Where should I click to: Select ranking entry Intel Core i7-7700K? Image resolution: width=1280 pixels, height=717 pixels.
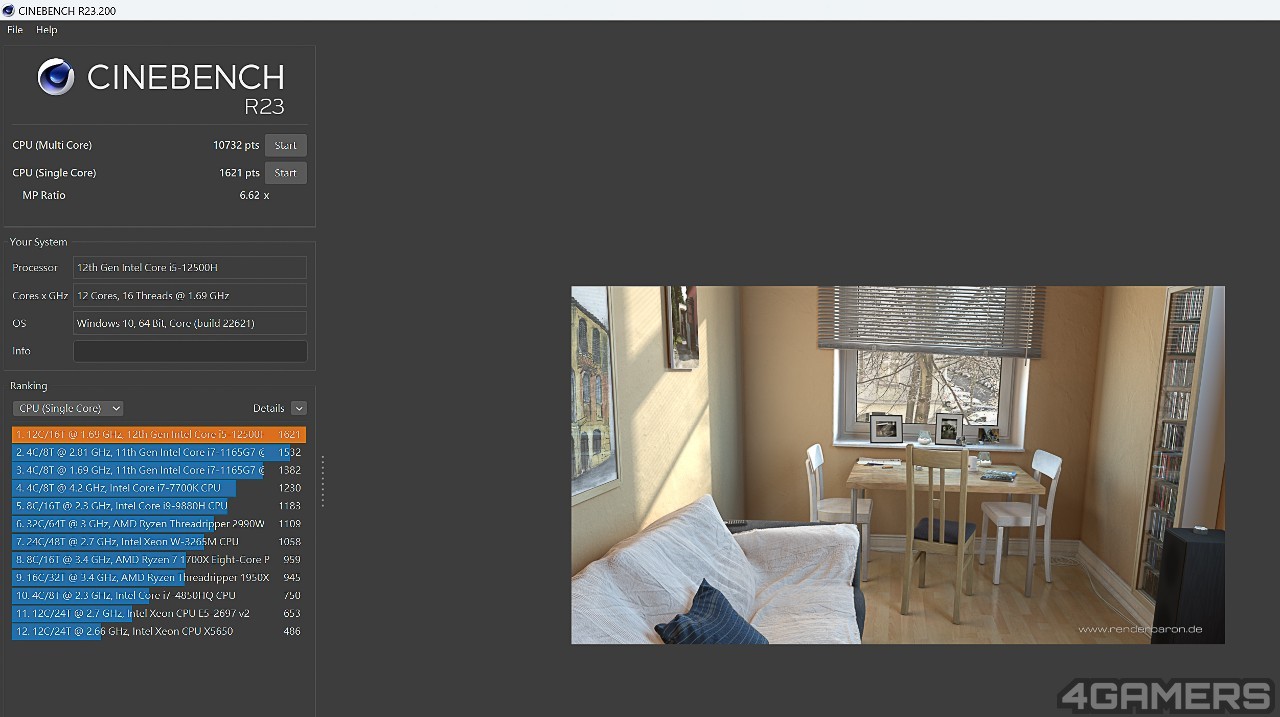pos(159,488)
